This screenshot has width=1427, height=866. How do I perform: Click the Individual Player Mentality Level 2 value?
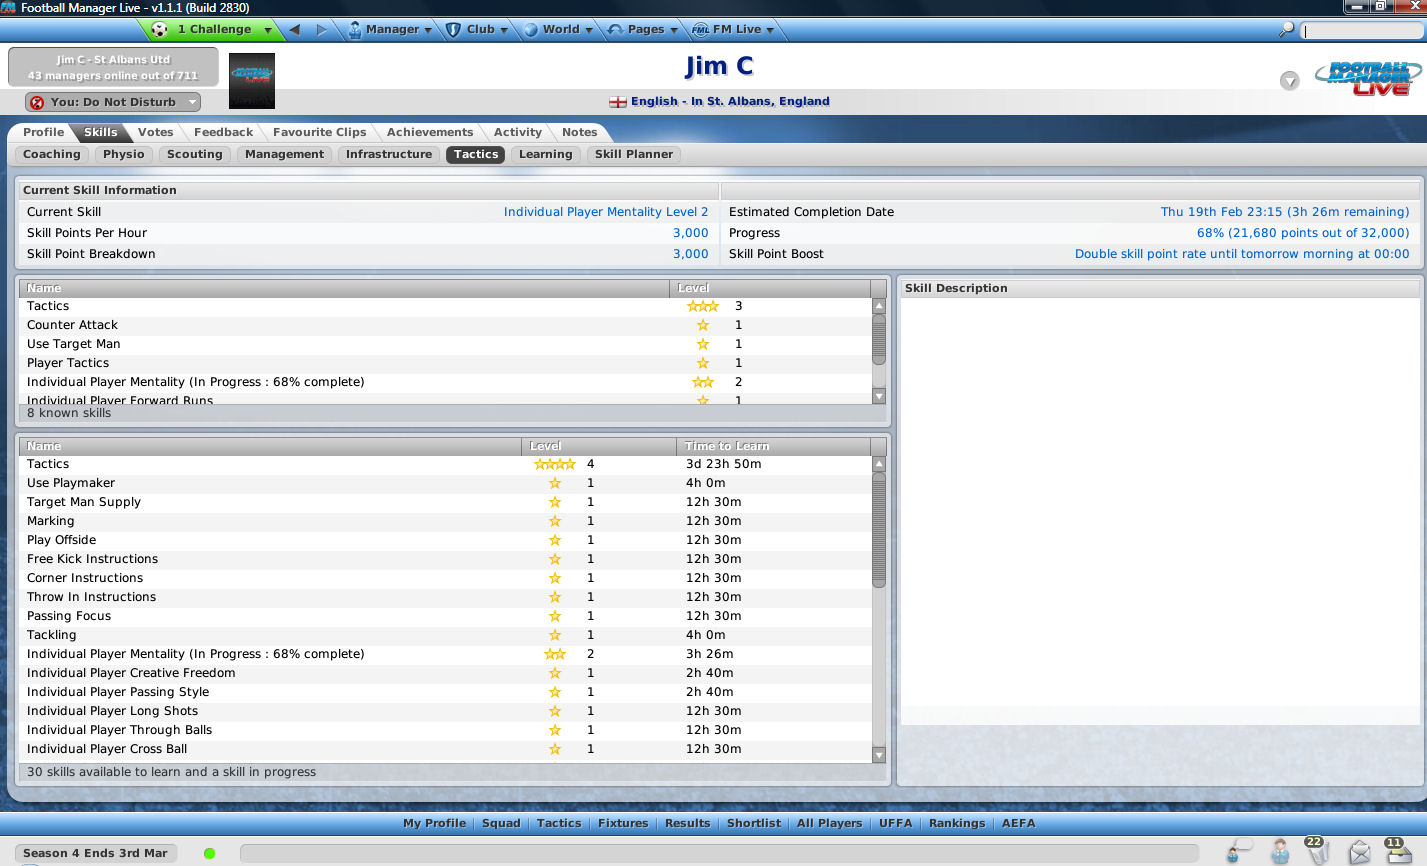point(606,212)
